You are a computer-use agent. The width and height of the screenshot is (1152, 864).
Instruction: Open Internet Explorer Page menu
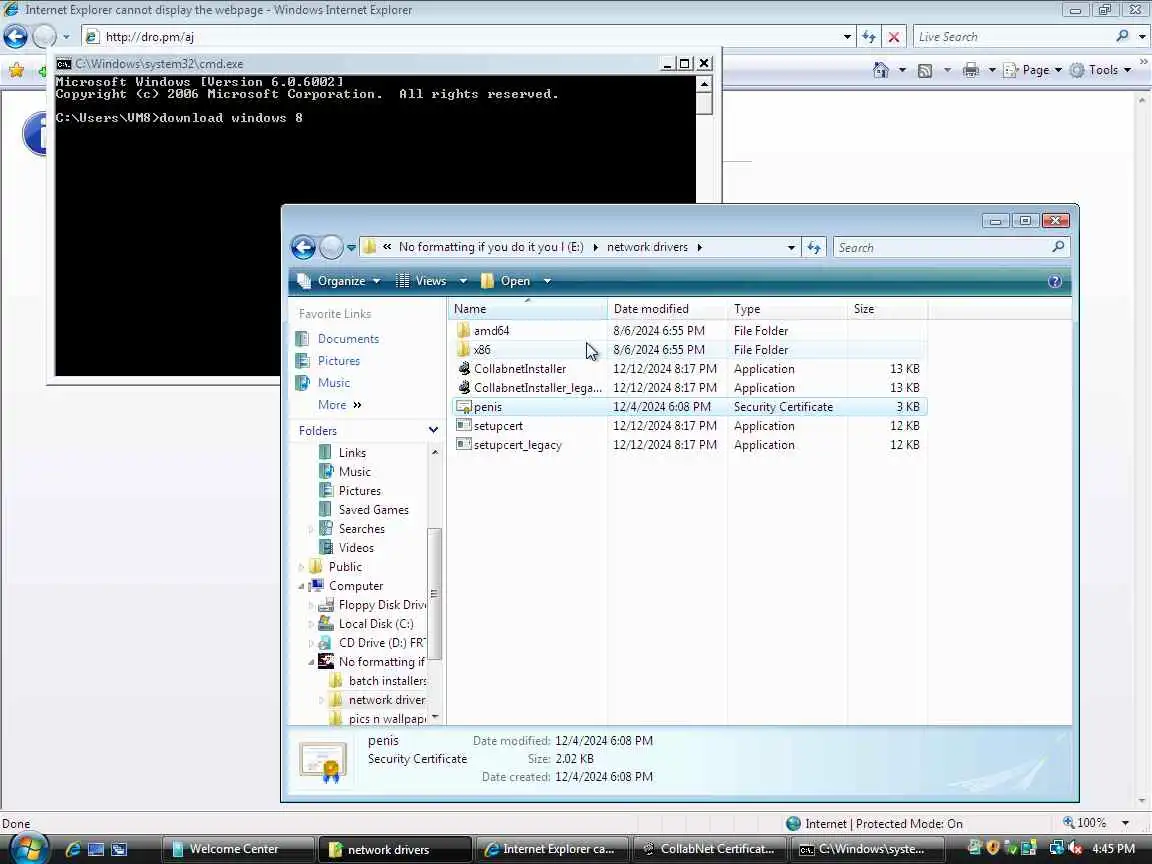point(1034,70)
